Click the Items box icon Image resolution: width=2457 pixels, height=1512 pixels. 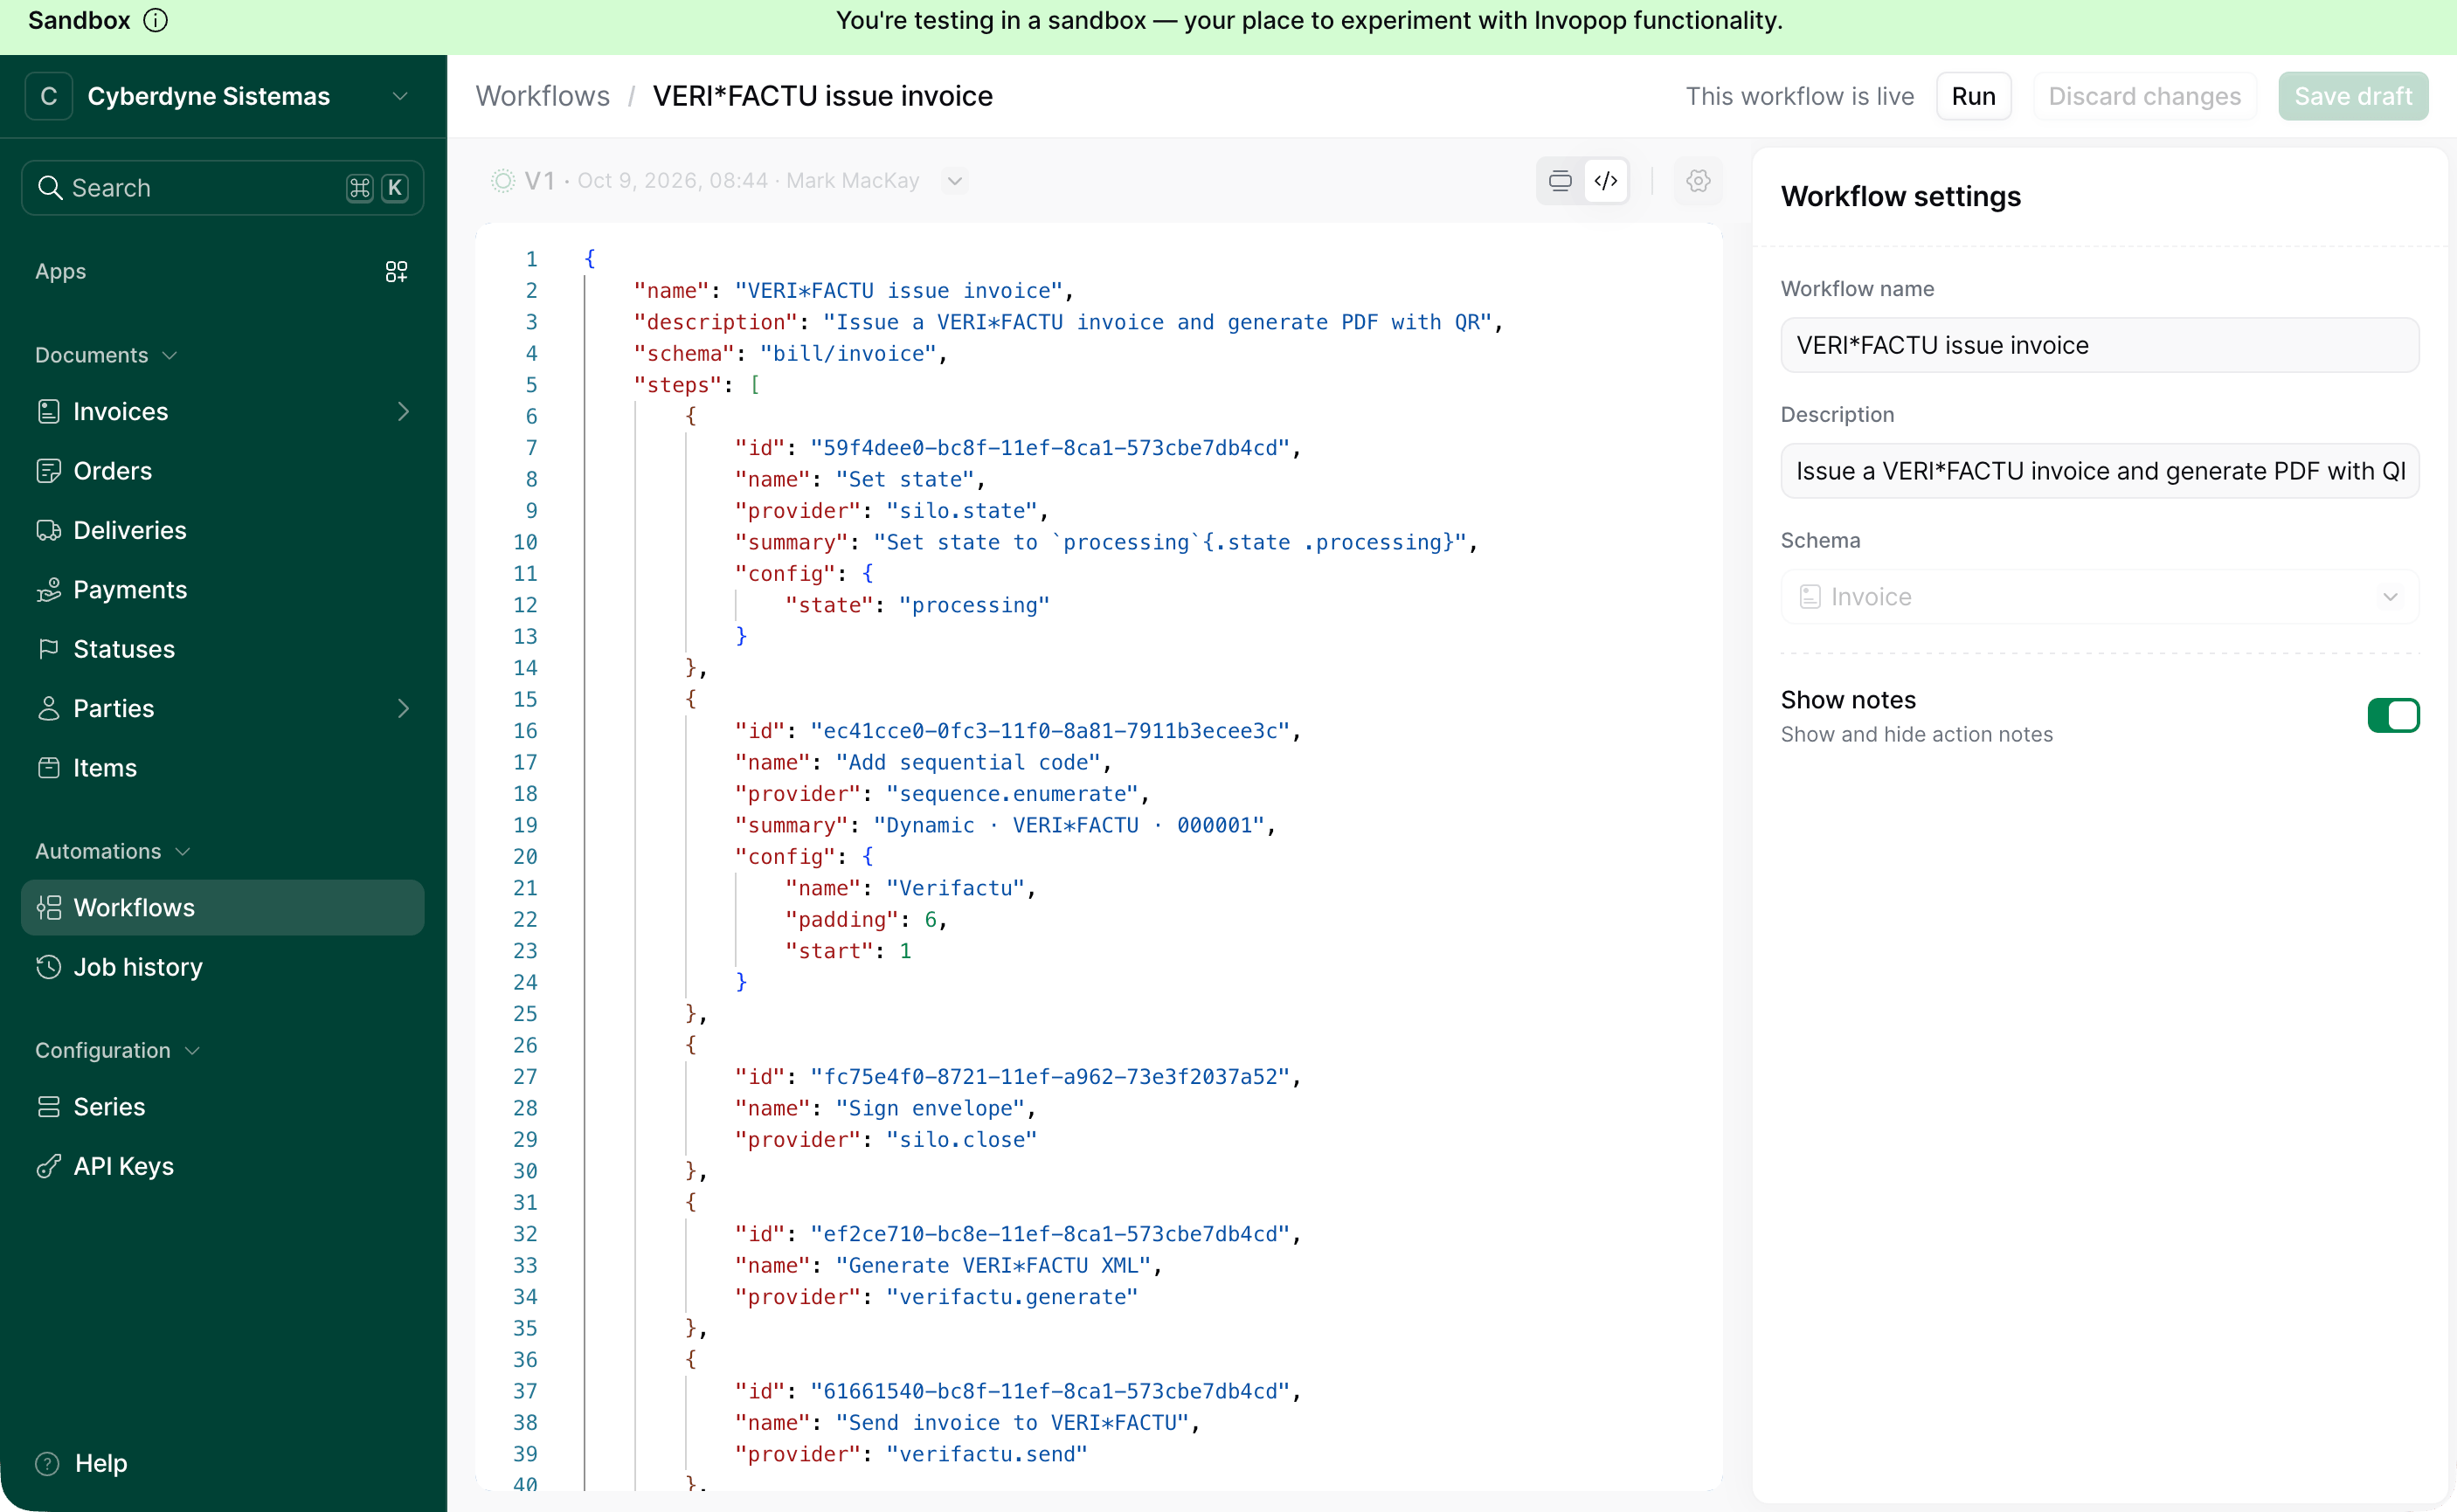coord(49,768)
